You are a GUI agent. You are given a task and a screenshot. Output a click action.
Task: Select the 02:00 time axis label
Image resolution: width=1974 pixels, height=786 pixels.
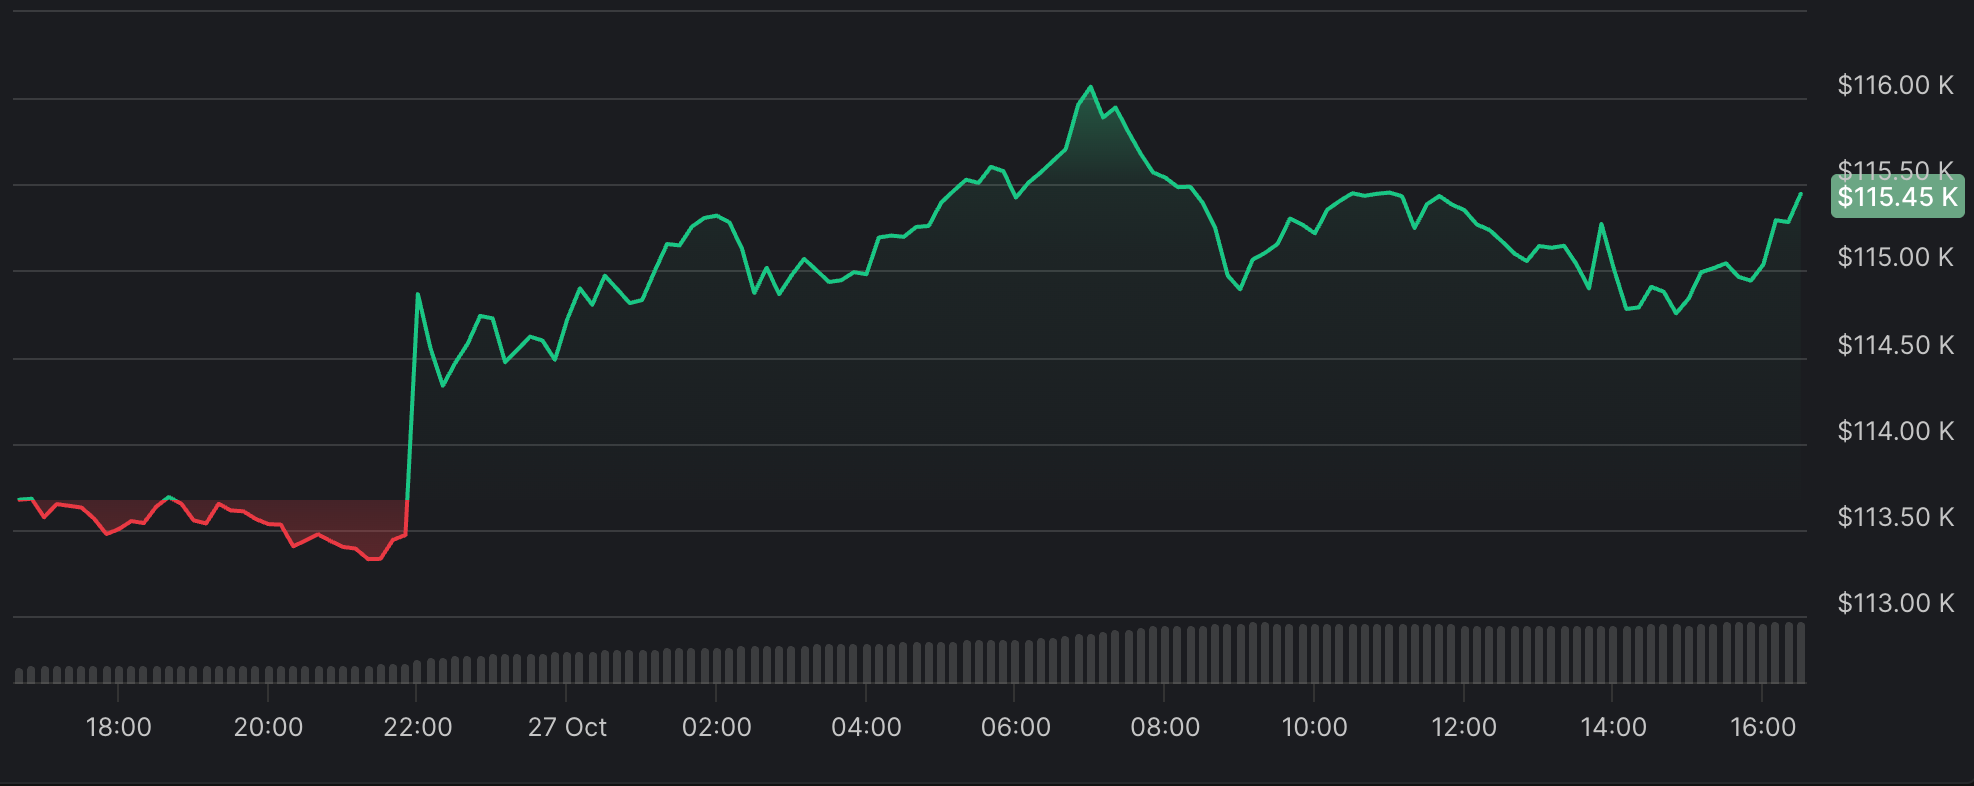(716, 727)
